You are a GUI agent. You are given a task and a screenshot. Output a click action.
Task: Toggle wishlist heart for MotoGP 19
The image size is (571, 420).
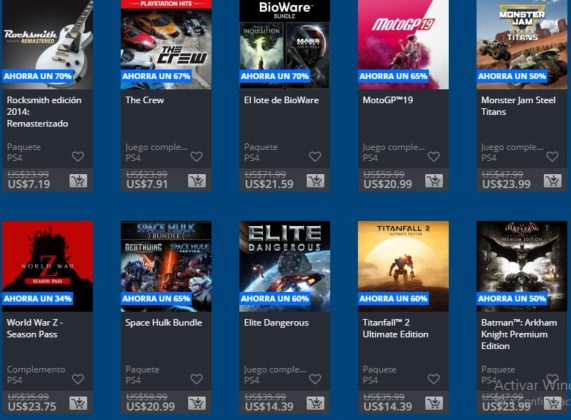[x=434, y=157]
